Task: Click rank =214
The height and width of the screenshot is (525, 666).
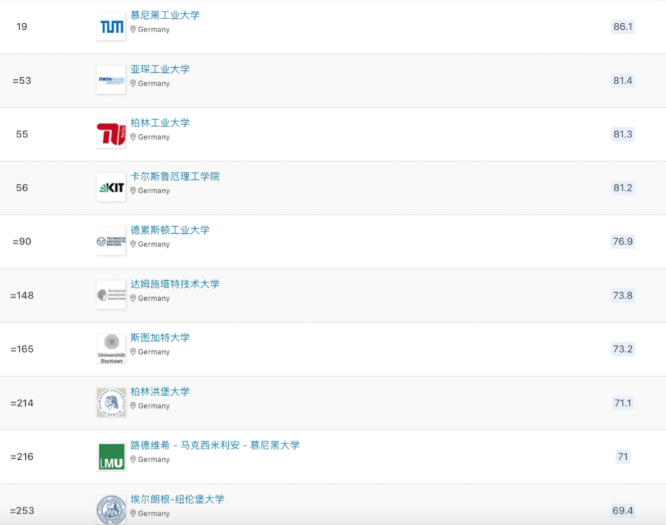Action: 22,403
